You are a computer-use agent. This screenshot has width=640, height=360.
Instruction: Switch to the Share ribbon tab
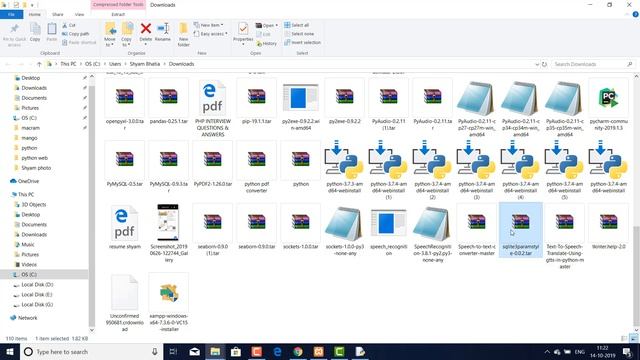click(x=58, y=14)
